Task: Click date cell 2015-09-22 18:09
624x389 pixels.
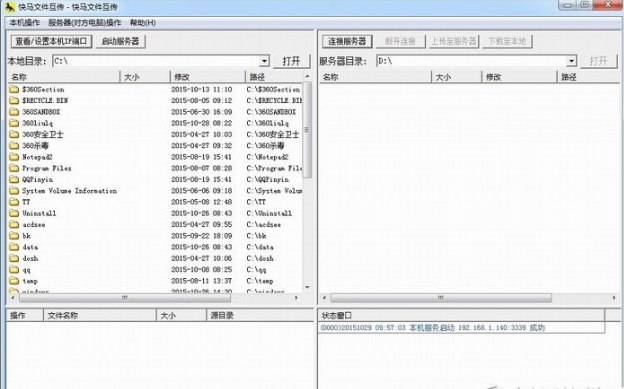Action: tap(202, 236)
